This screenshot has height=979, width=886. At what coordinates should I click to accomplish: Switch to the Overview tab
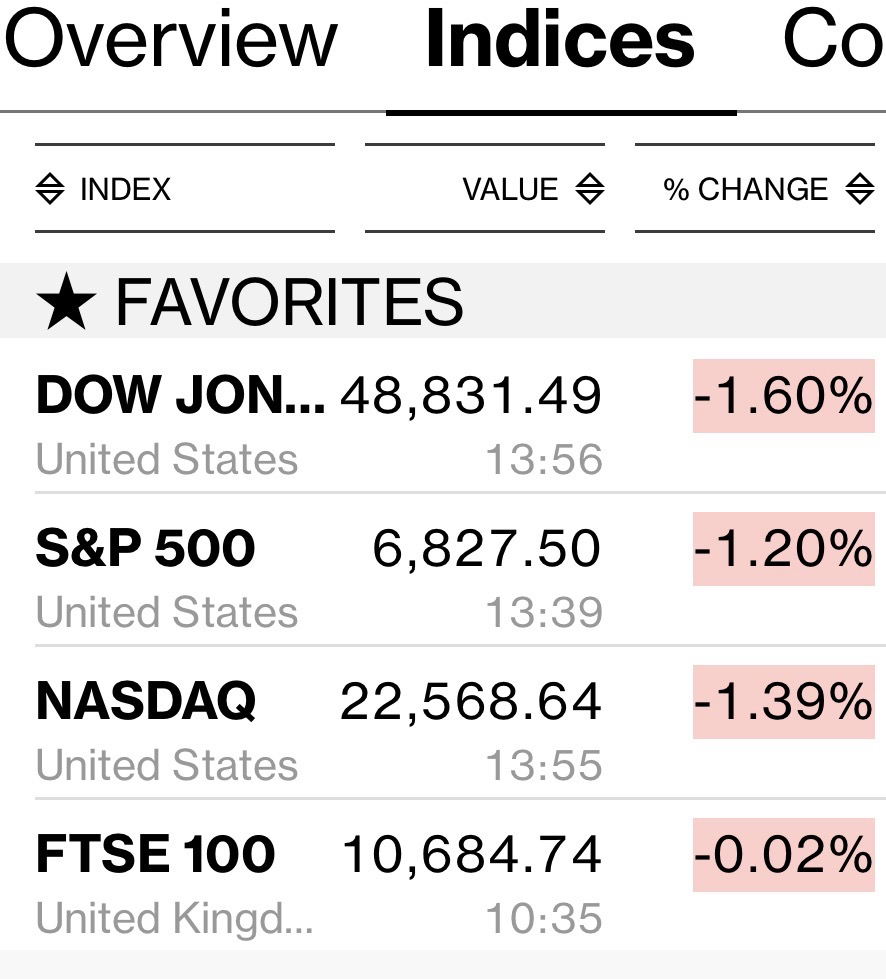[x=172, y=40]
